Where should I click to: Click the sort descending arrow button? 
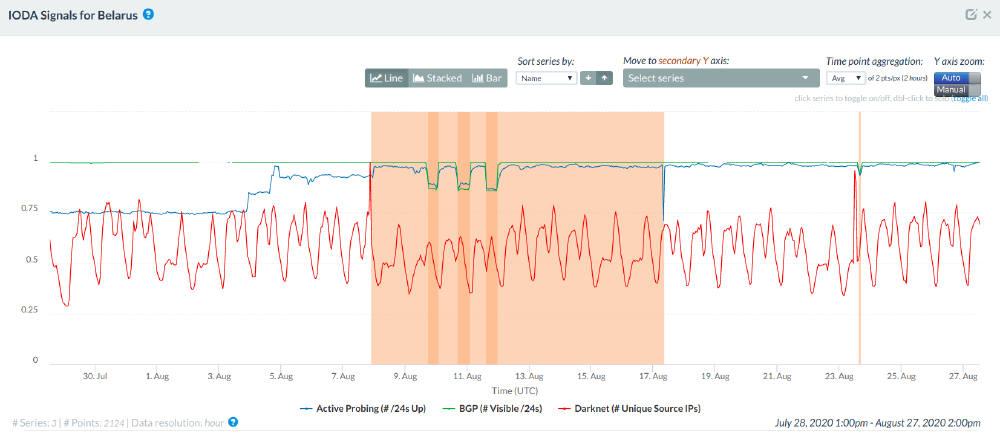coord(589,78)
